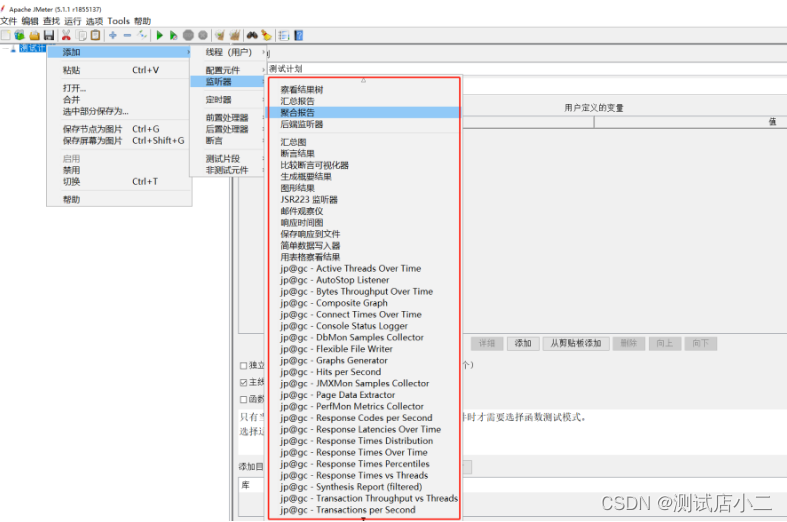Click the Paste clipboard icon
The height and width of the screenshot is (522, 787).
[95, 35]
